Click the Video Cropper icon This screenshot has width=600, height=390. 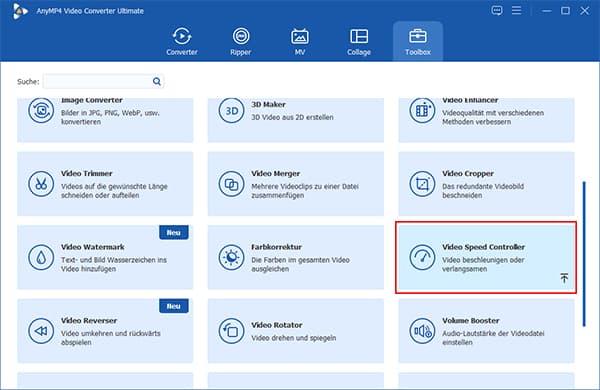(x=422, y=184)
